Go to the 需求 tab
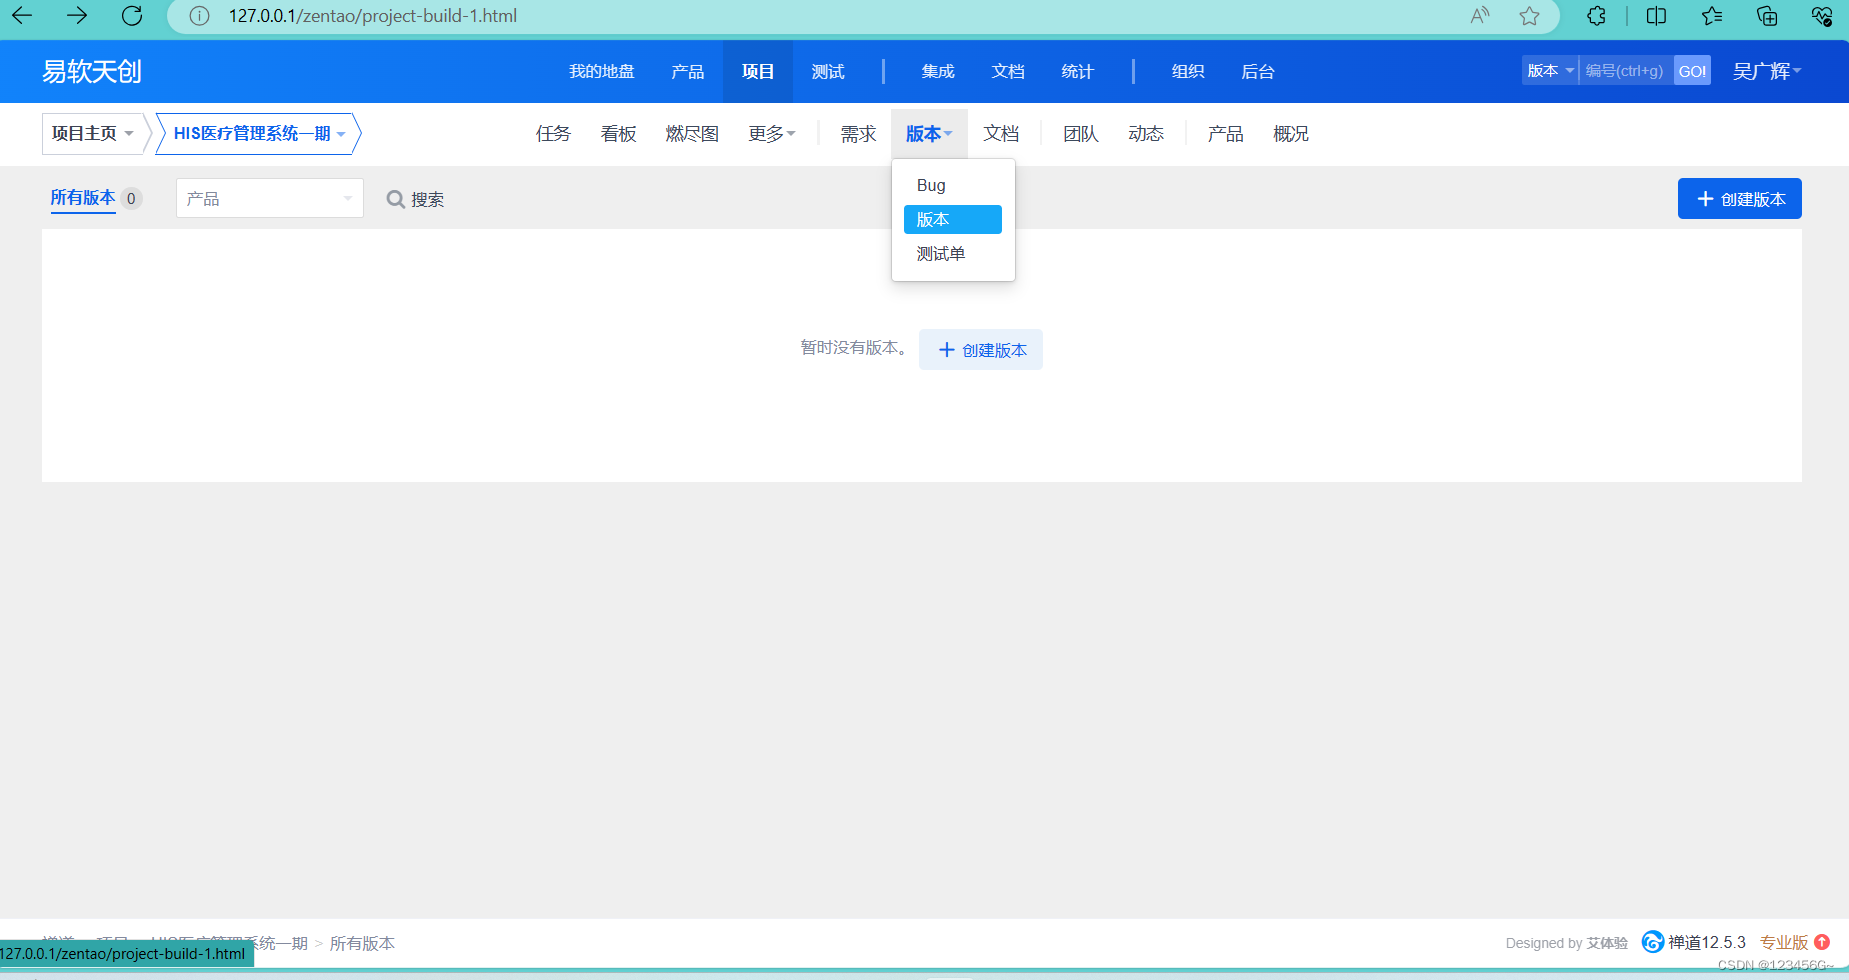1849x980 pixels. click(x=858, y=134)
